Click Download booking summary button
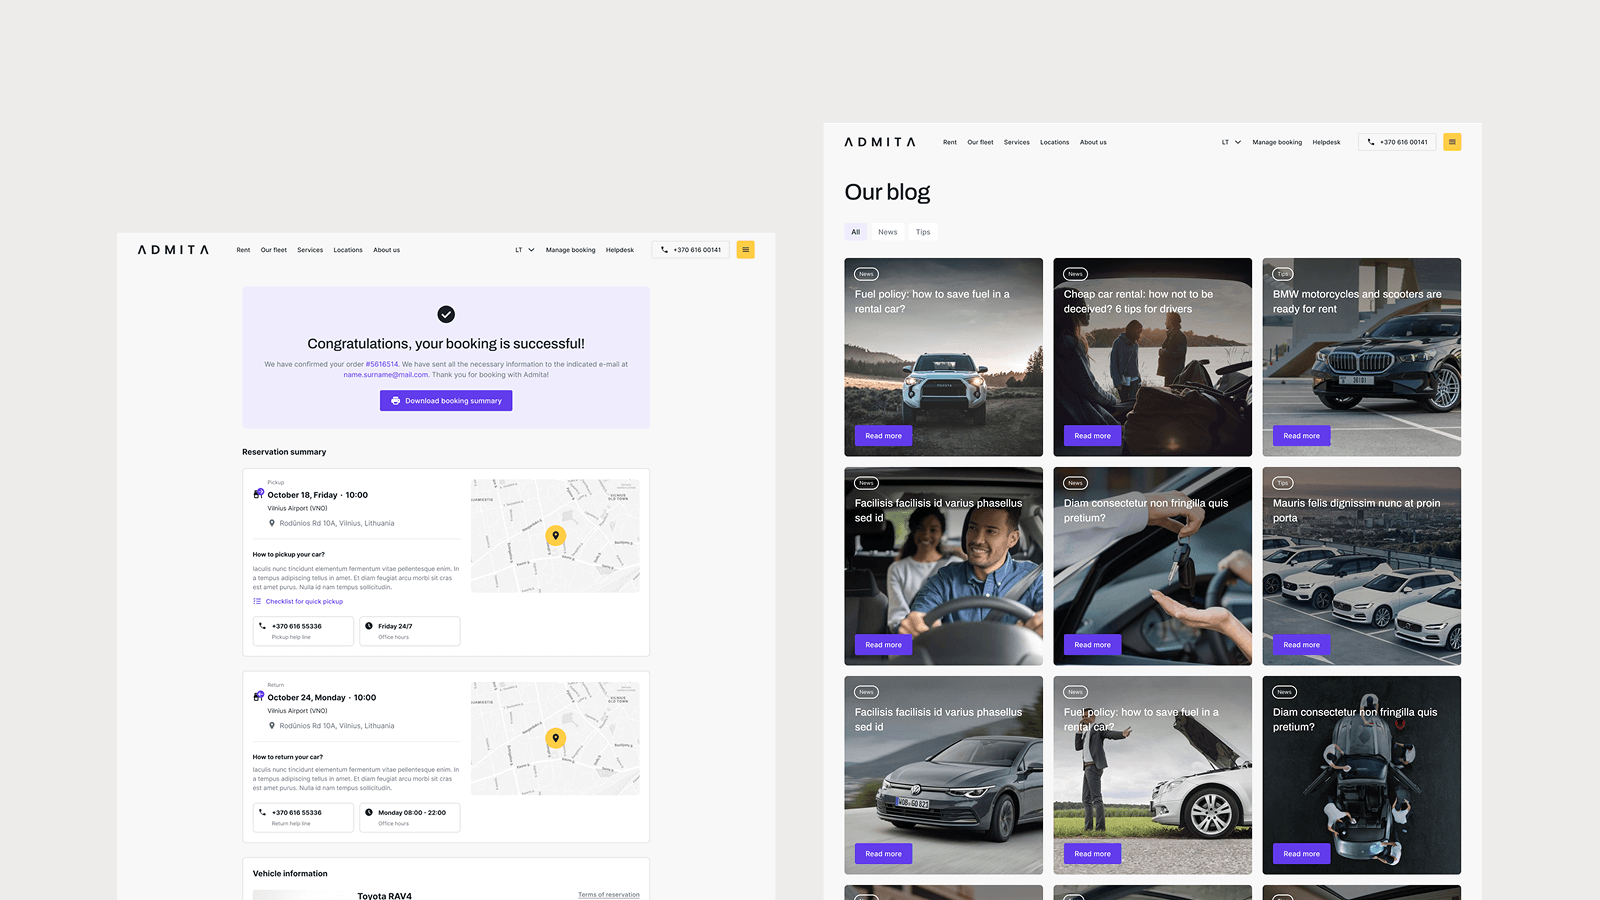 [x=446, y=401]
